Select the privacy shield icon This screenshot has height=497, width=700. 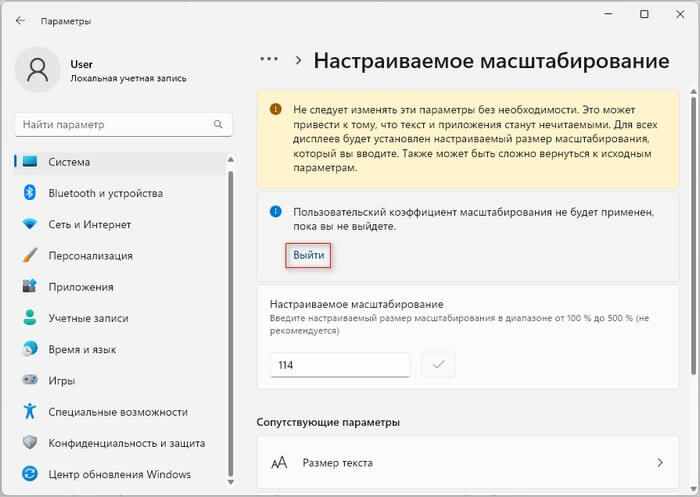(30, 443)
